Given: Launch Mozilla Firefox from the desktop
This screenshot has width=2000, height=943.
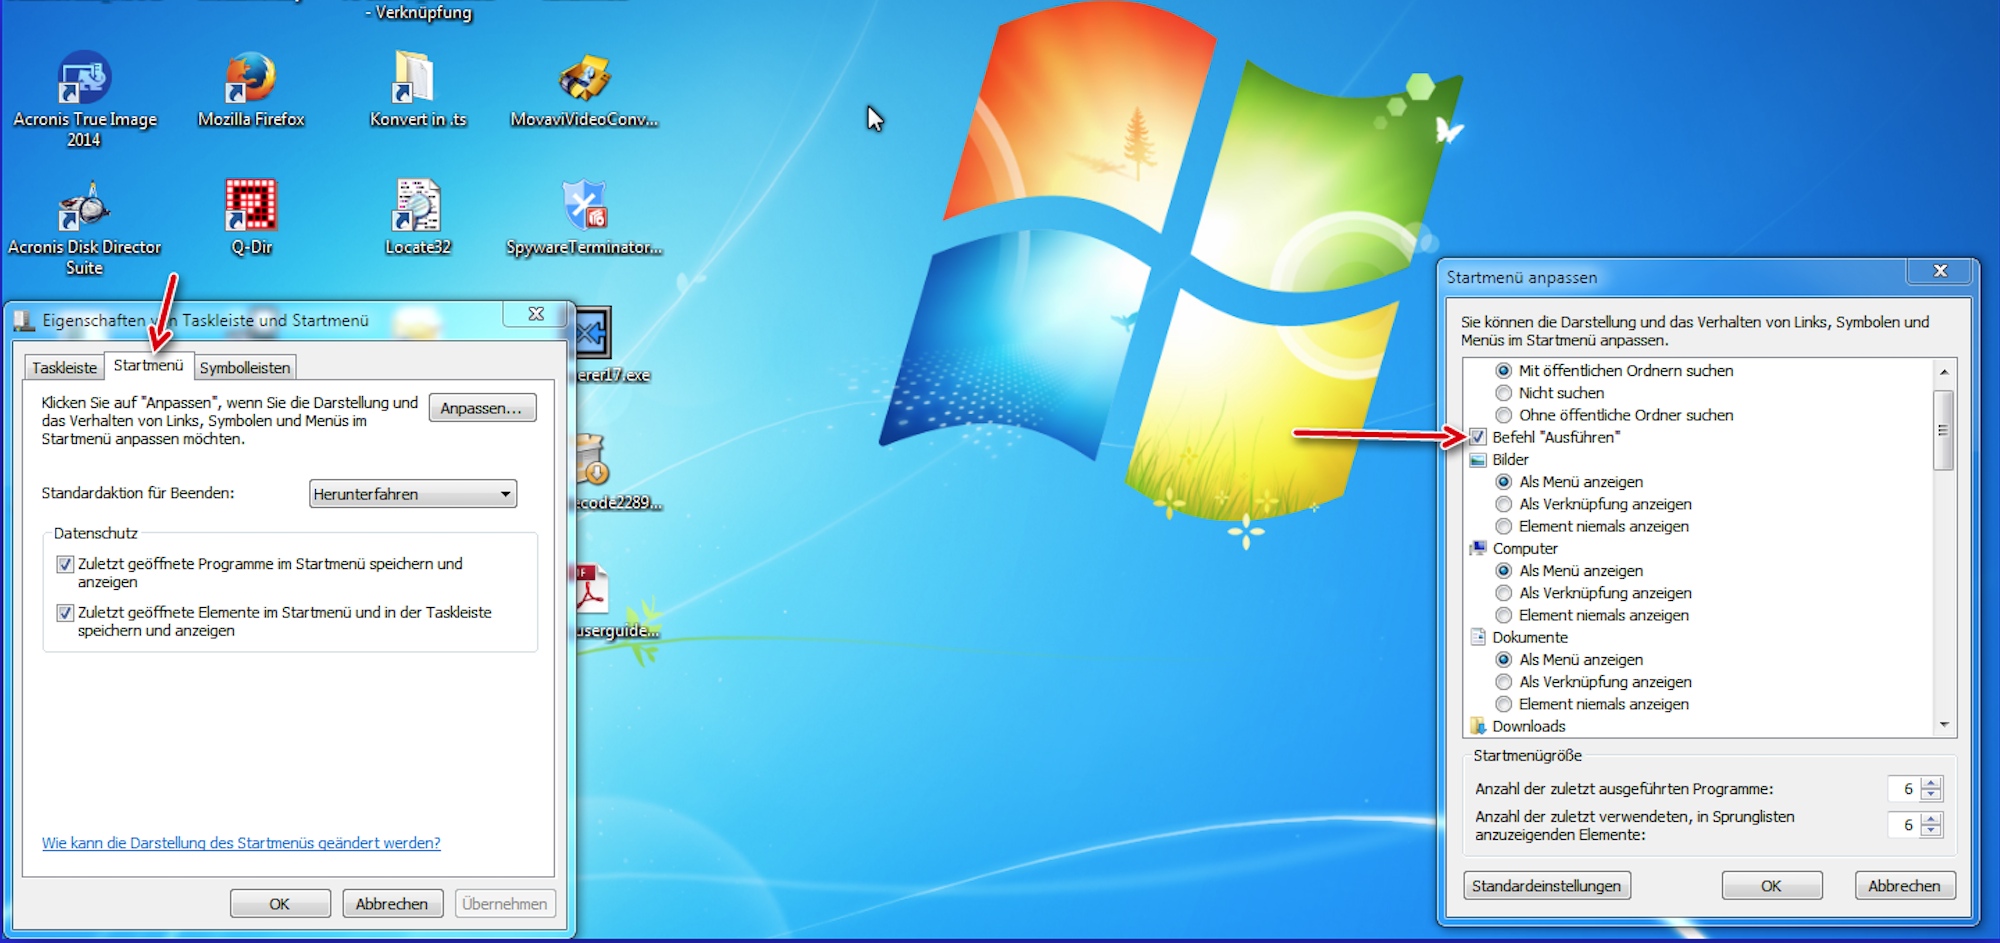Looking at the screenshot, I should tap(250, 80).
